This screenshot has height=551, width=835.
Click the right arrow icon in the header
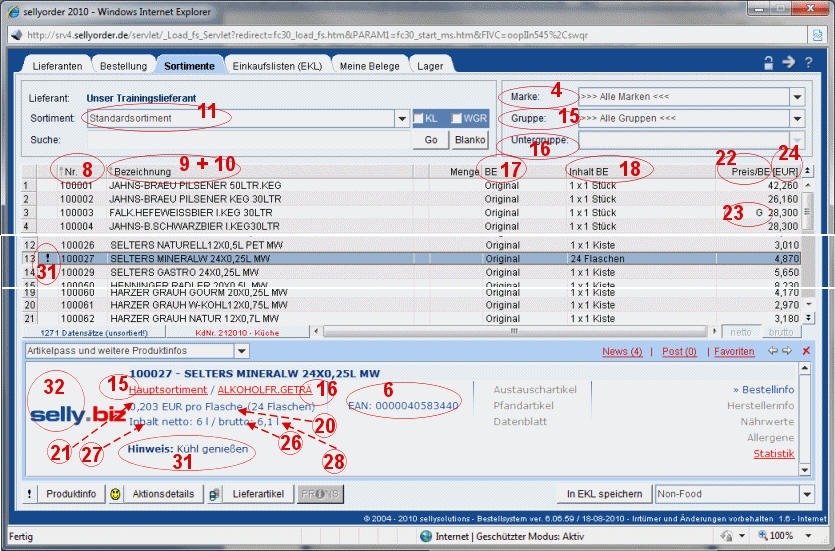tap(788, 63)
